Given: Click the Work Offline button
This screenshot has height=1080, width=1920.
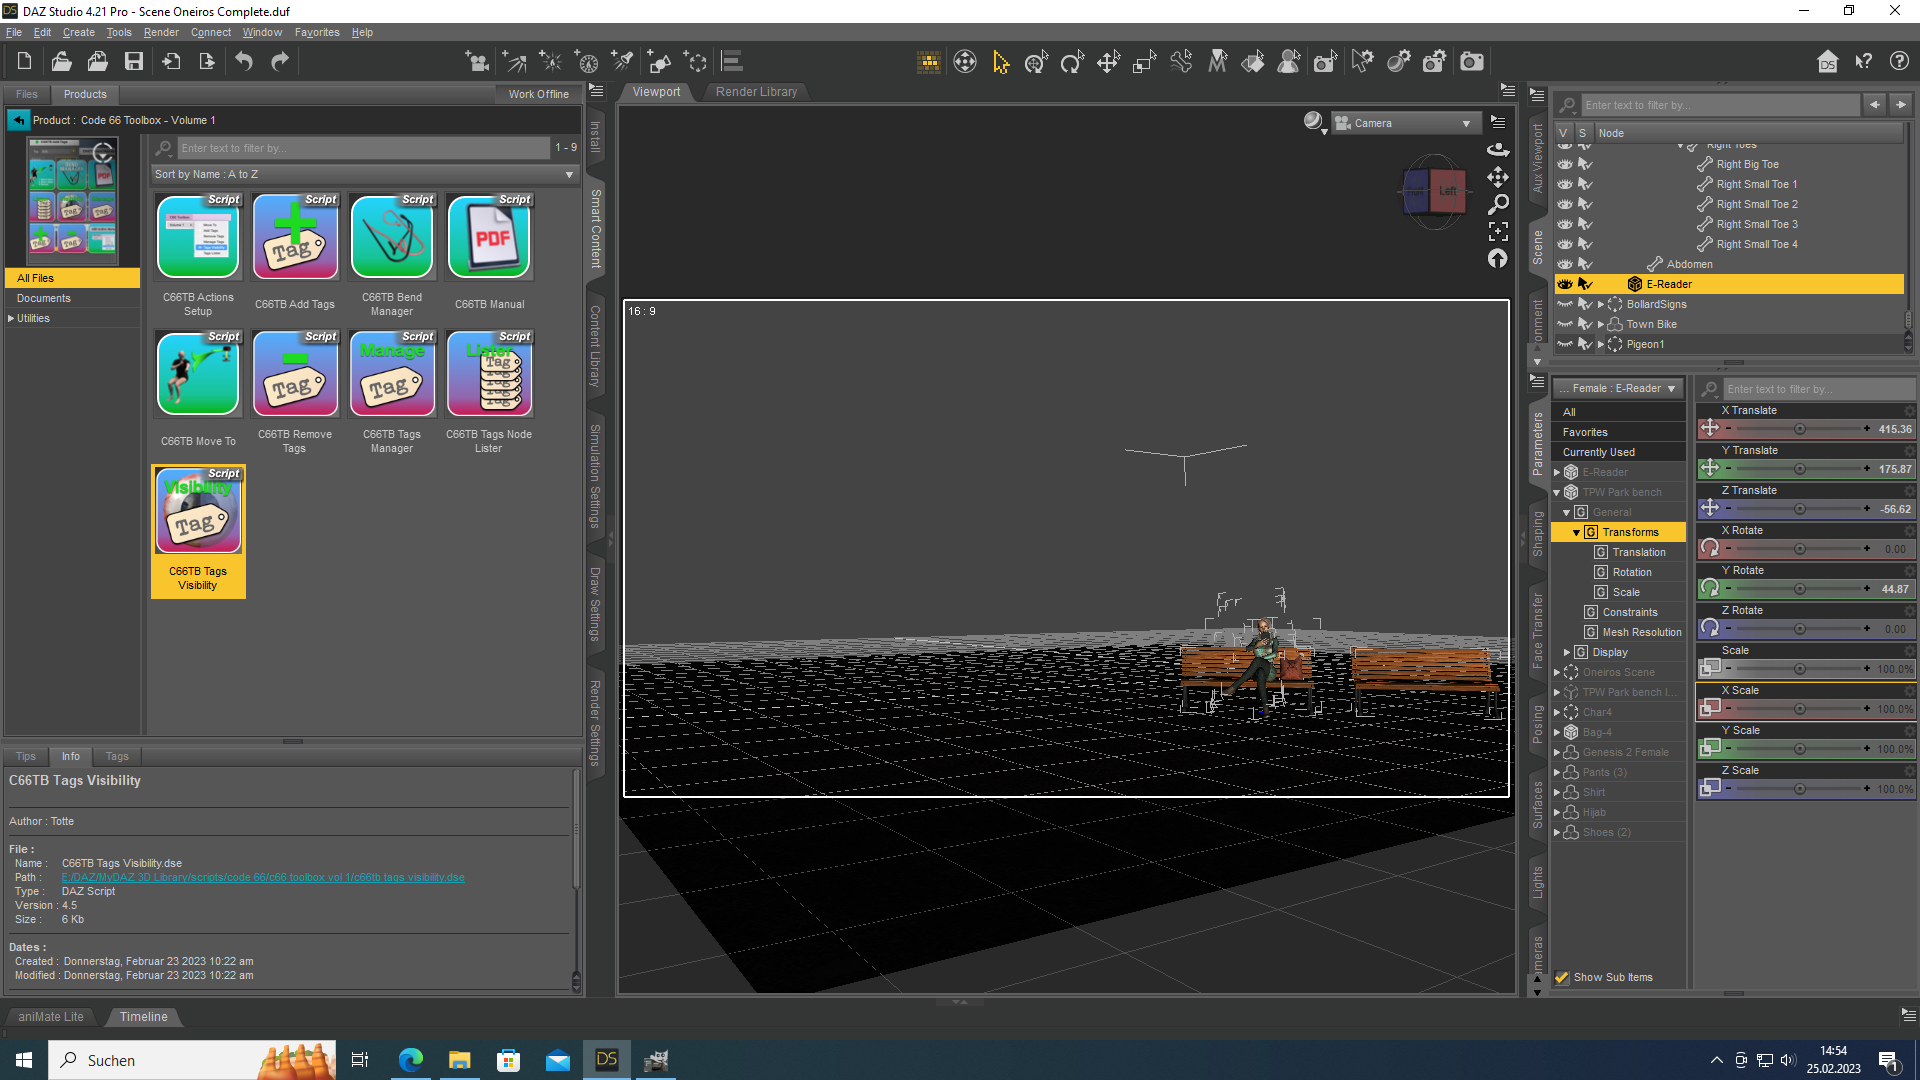Looking at the screenshot, I should 538,94.
